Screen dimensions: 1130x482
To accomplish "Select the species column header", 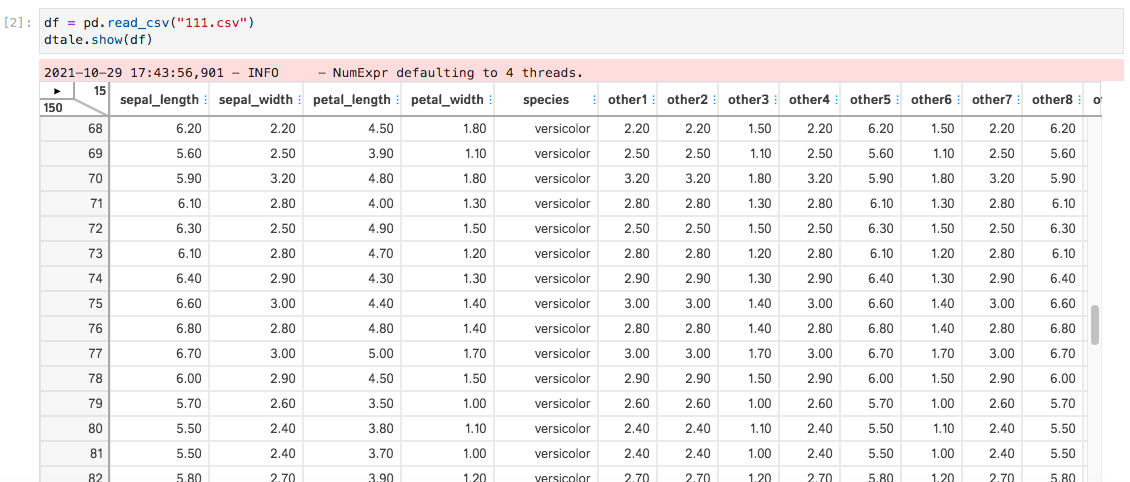I will click(x=546, y=100).
